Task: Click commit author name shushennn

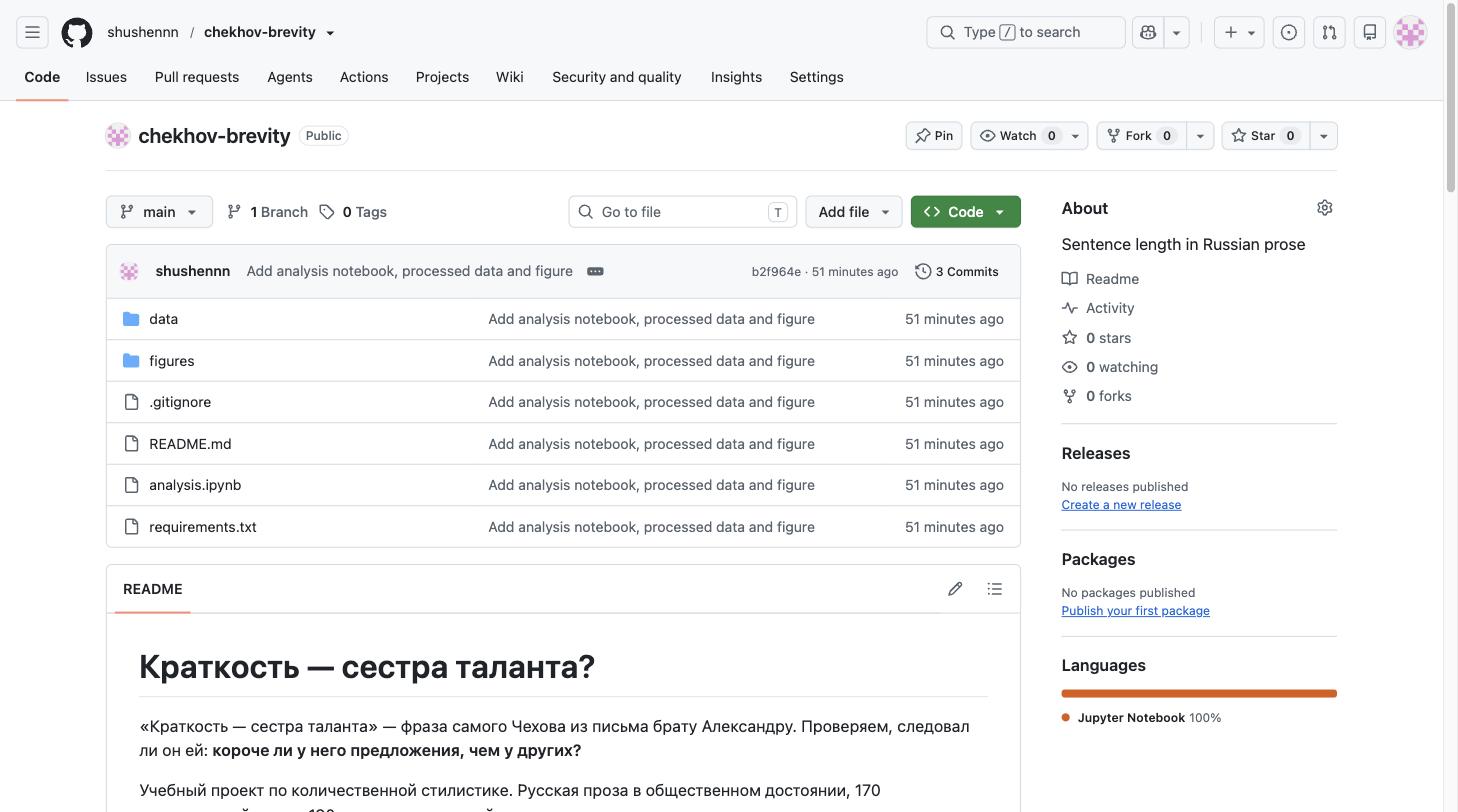Action: (x=193, y=271)
